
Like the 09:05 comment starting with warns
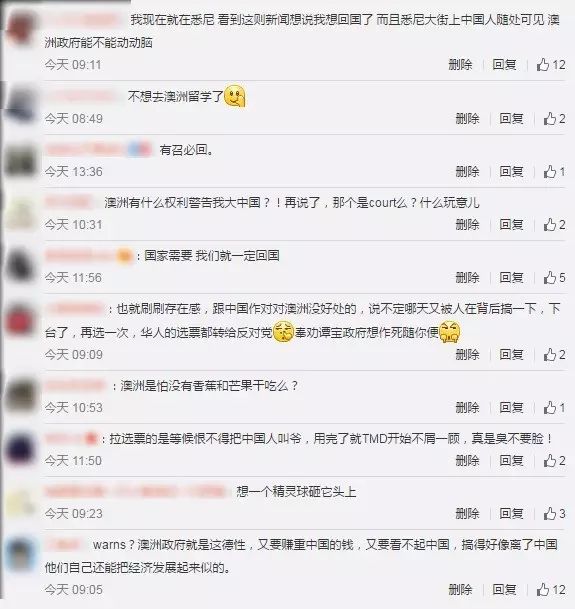(x=551, y=590)
